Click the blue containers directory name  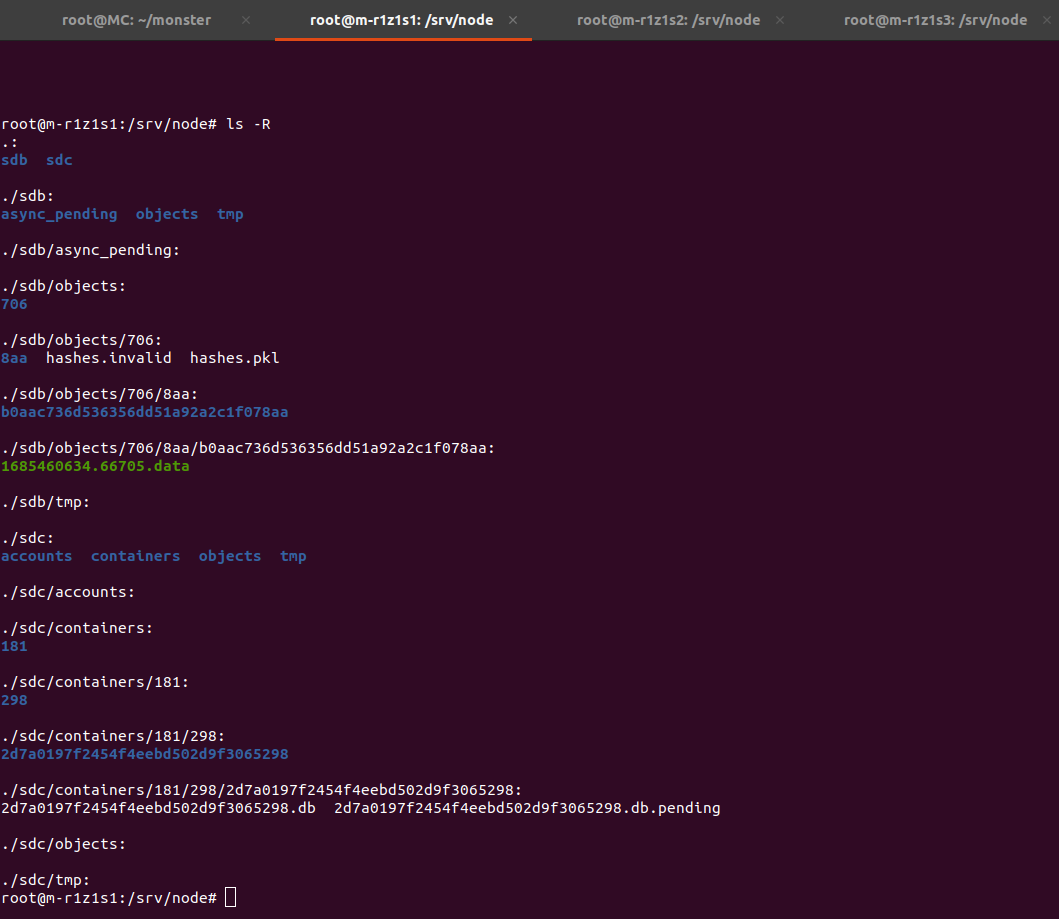coord(135,556)
